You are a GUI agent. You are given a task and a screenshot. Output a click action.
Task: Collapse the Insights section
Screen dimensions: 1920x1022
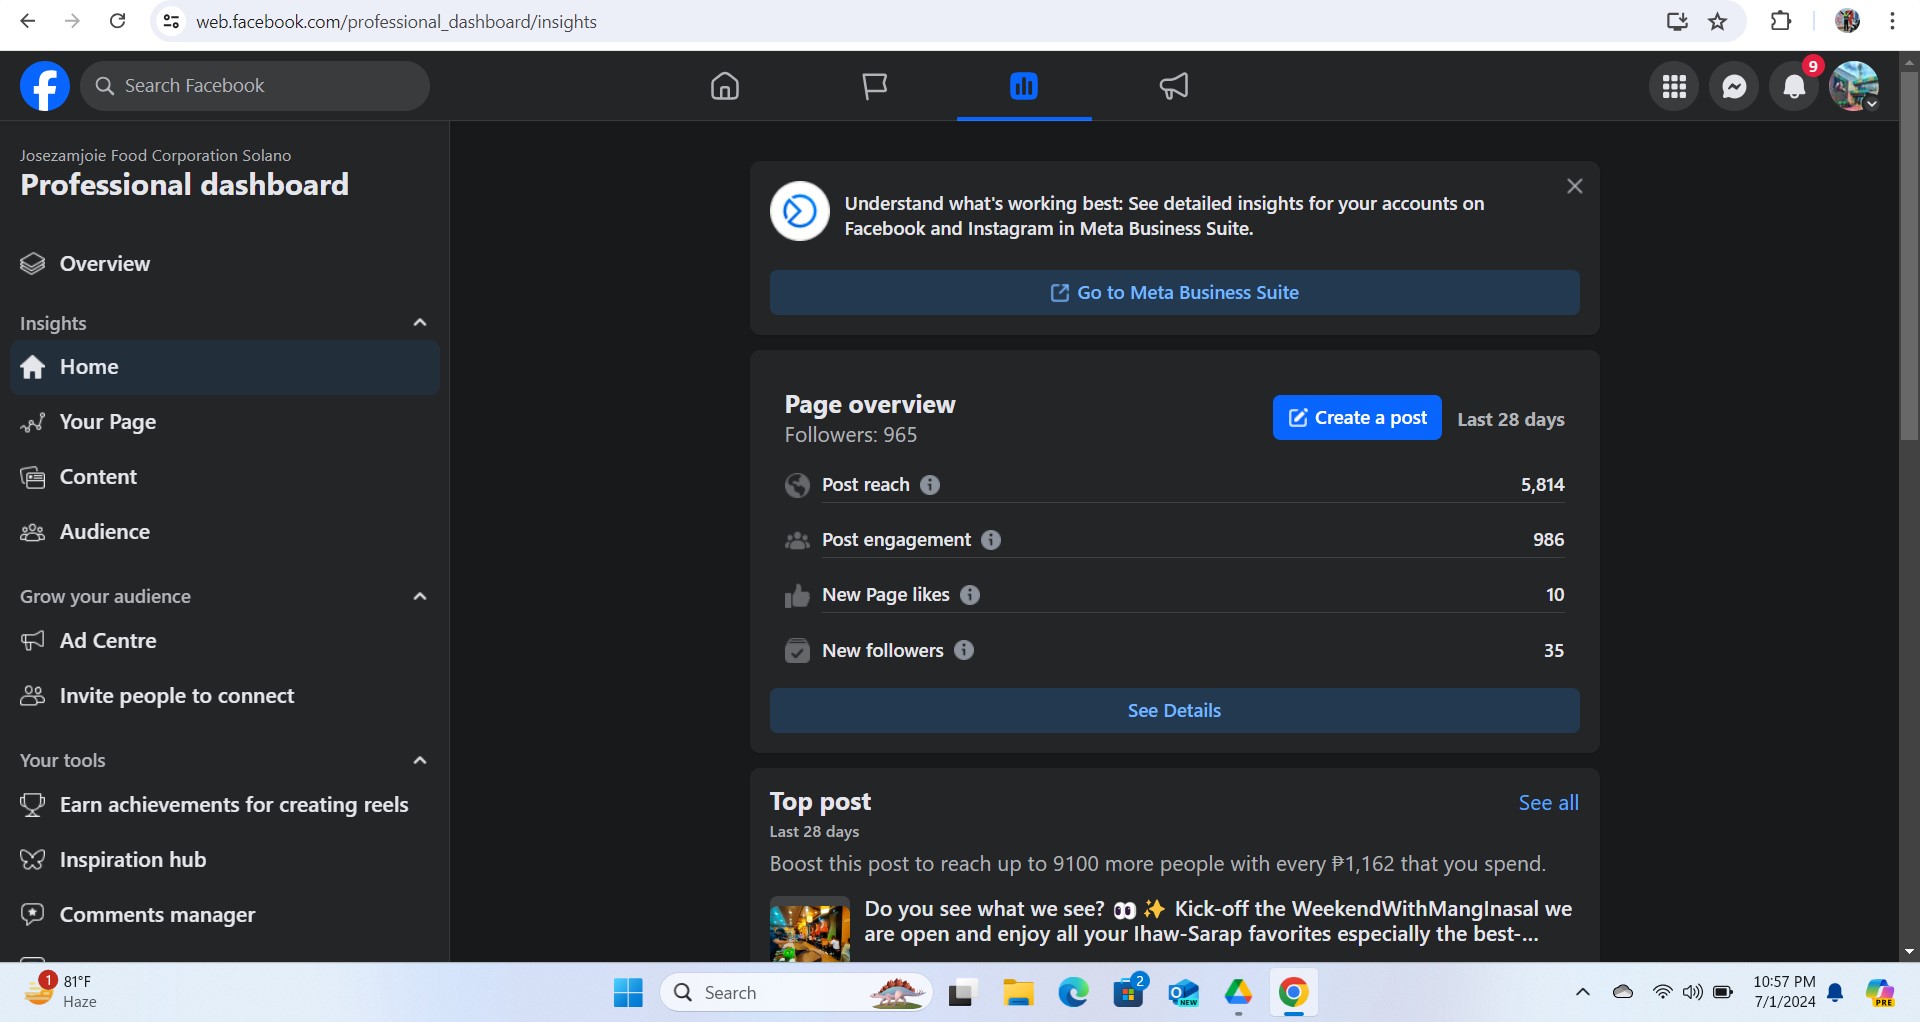tap(420, 323)
